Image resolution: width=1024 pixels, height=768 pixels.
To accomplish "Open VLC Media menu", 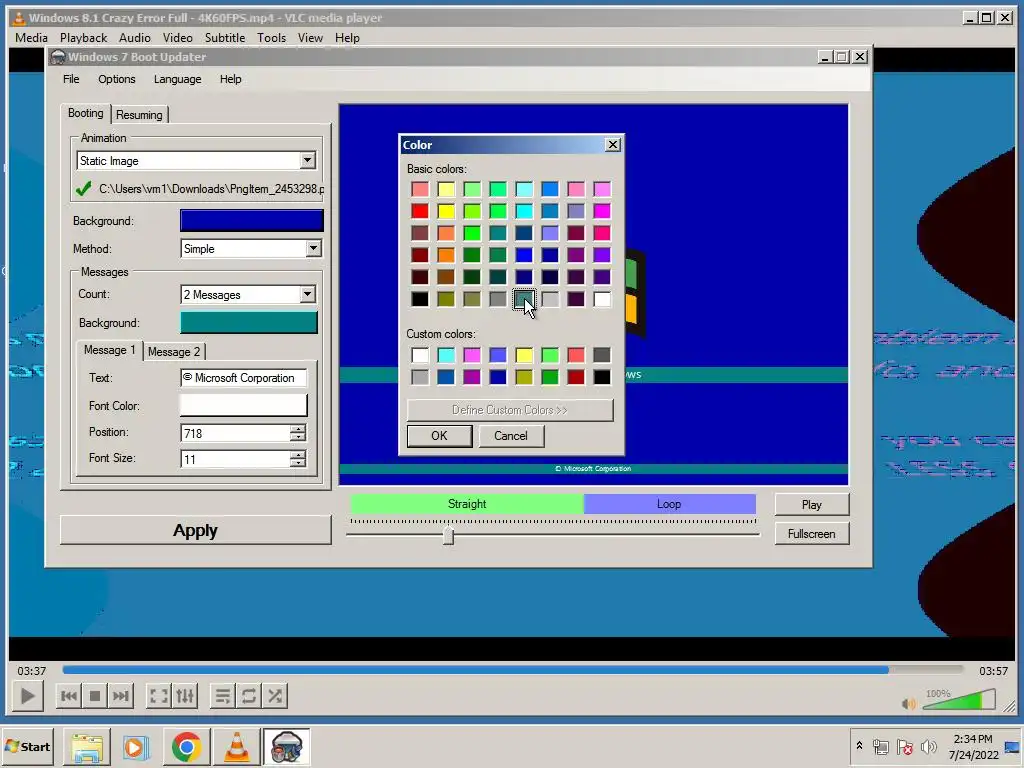I will 31,38.
